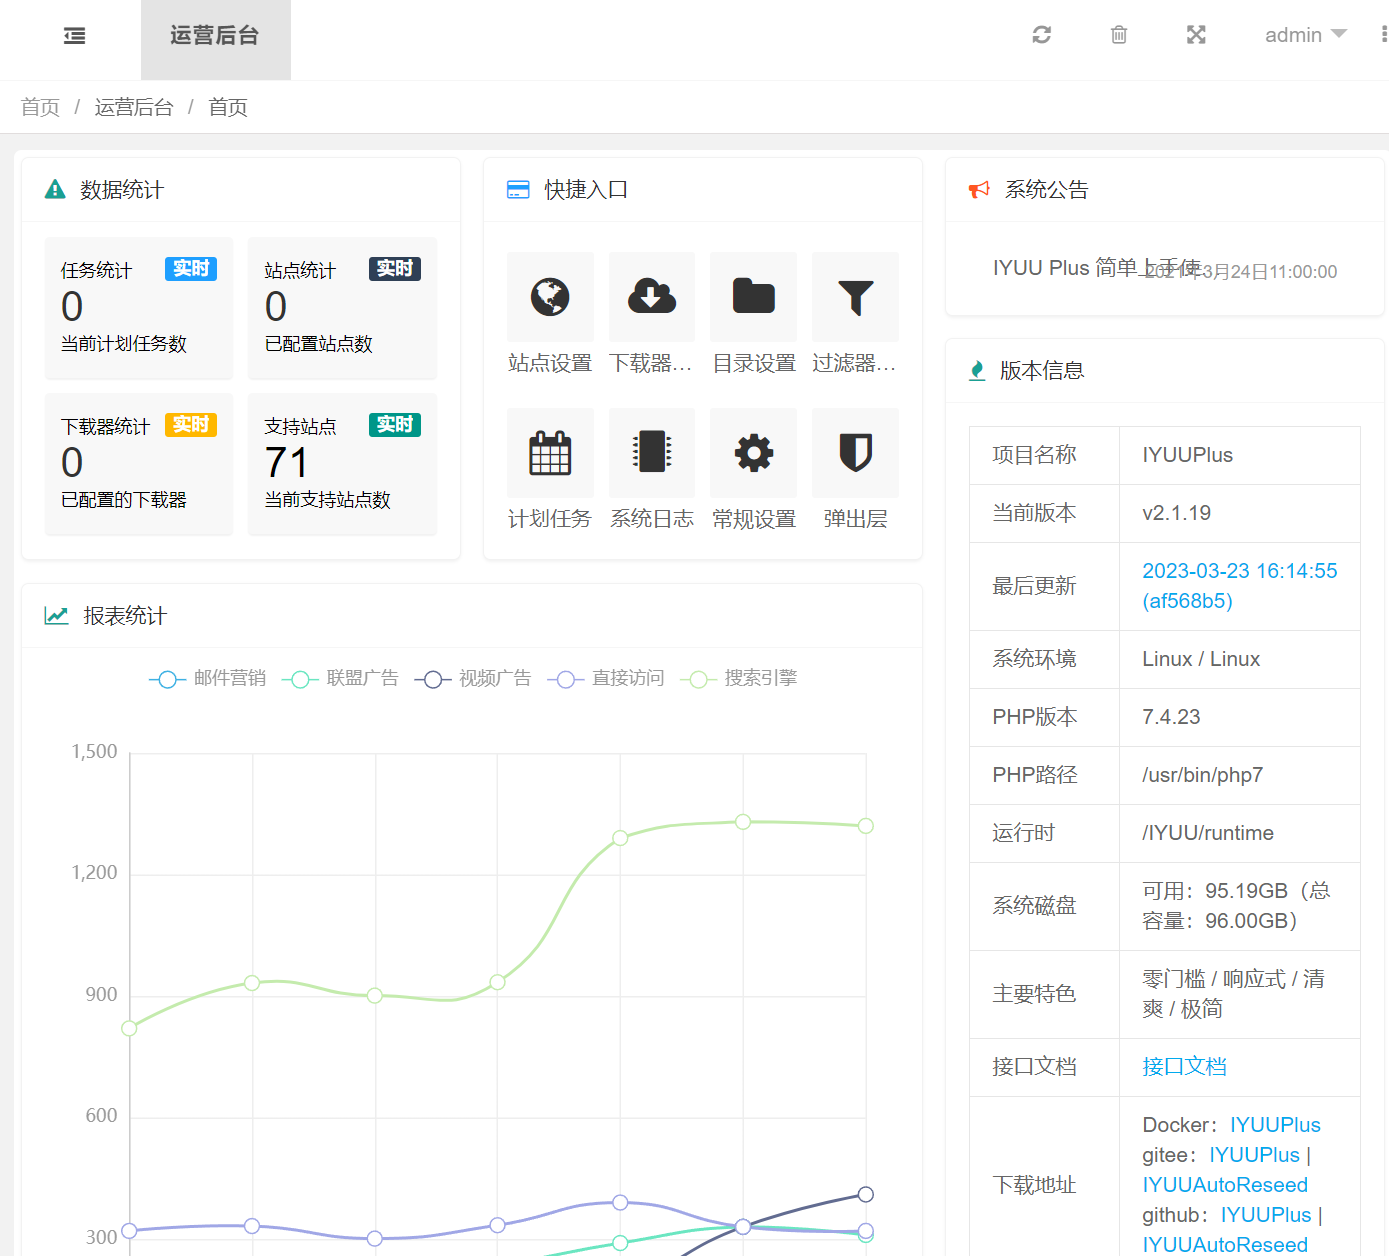Open 过滤器 funnel icon
This screenshot has width=1389, height=1256.
coord(856,297)
